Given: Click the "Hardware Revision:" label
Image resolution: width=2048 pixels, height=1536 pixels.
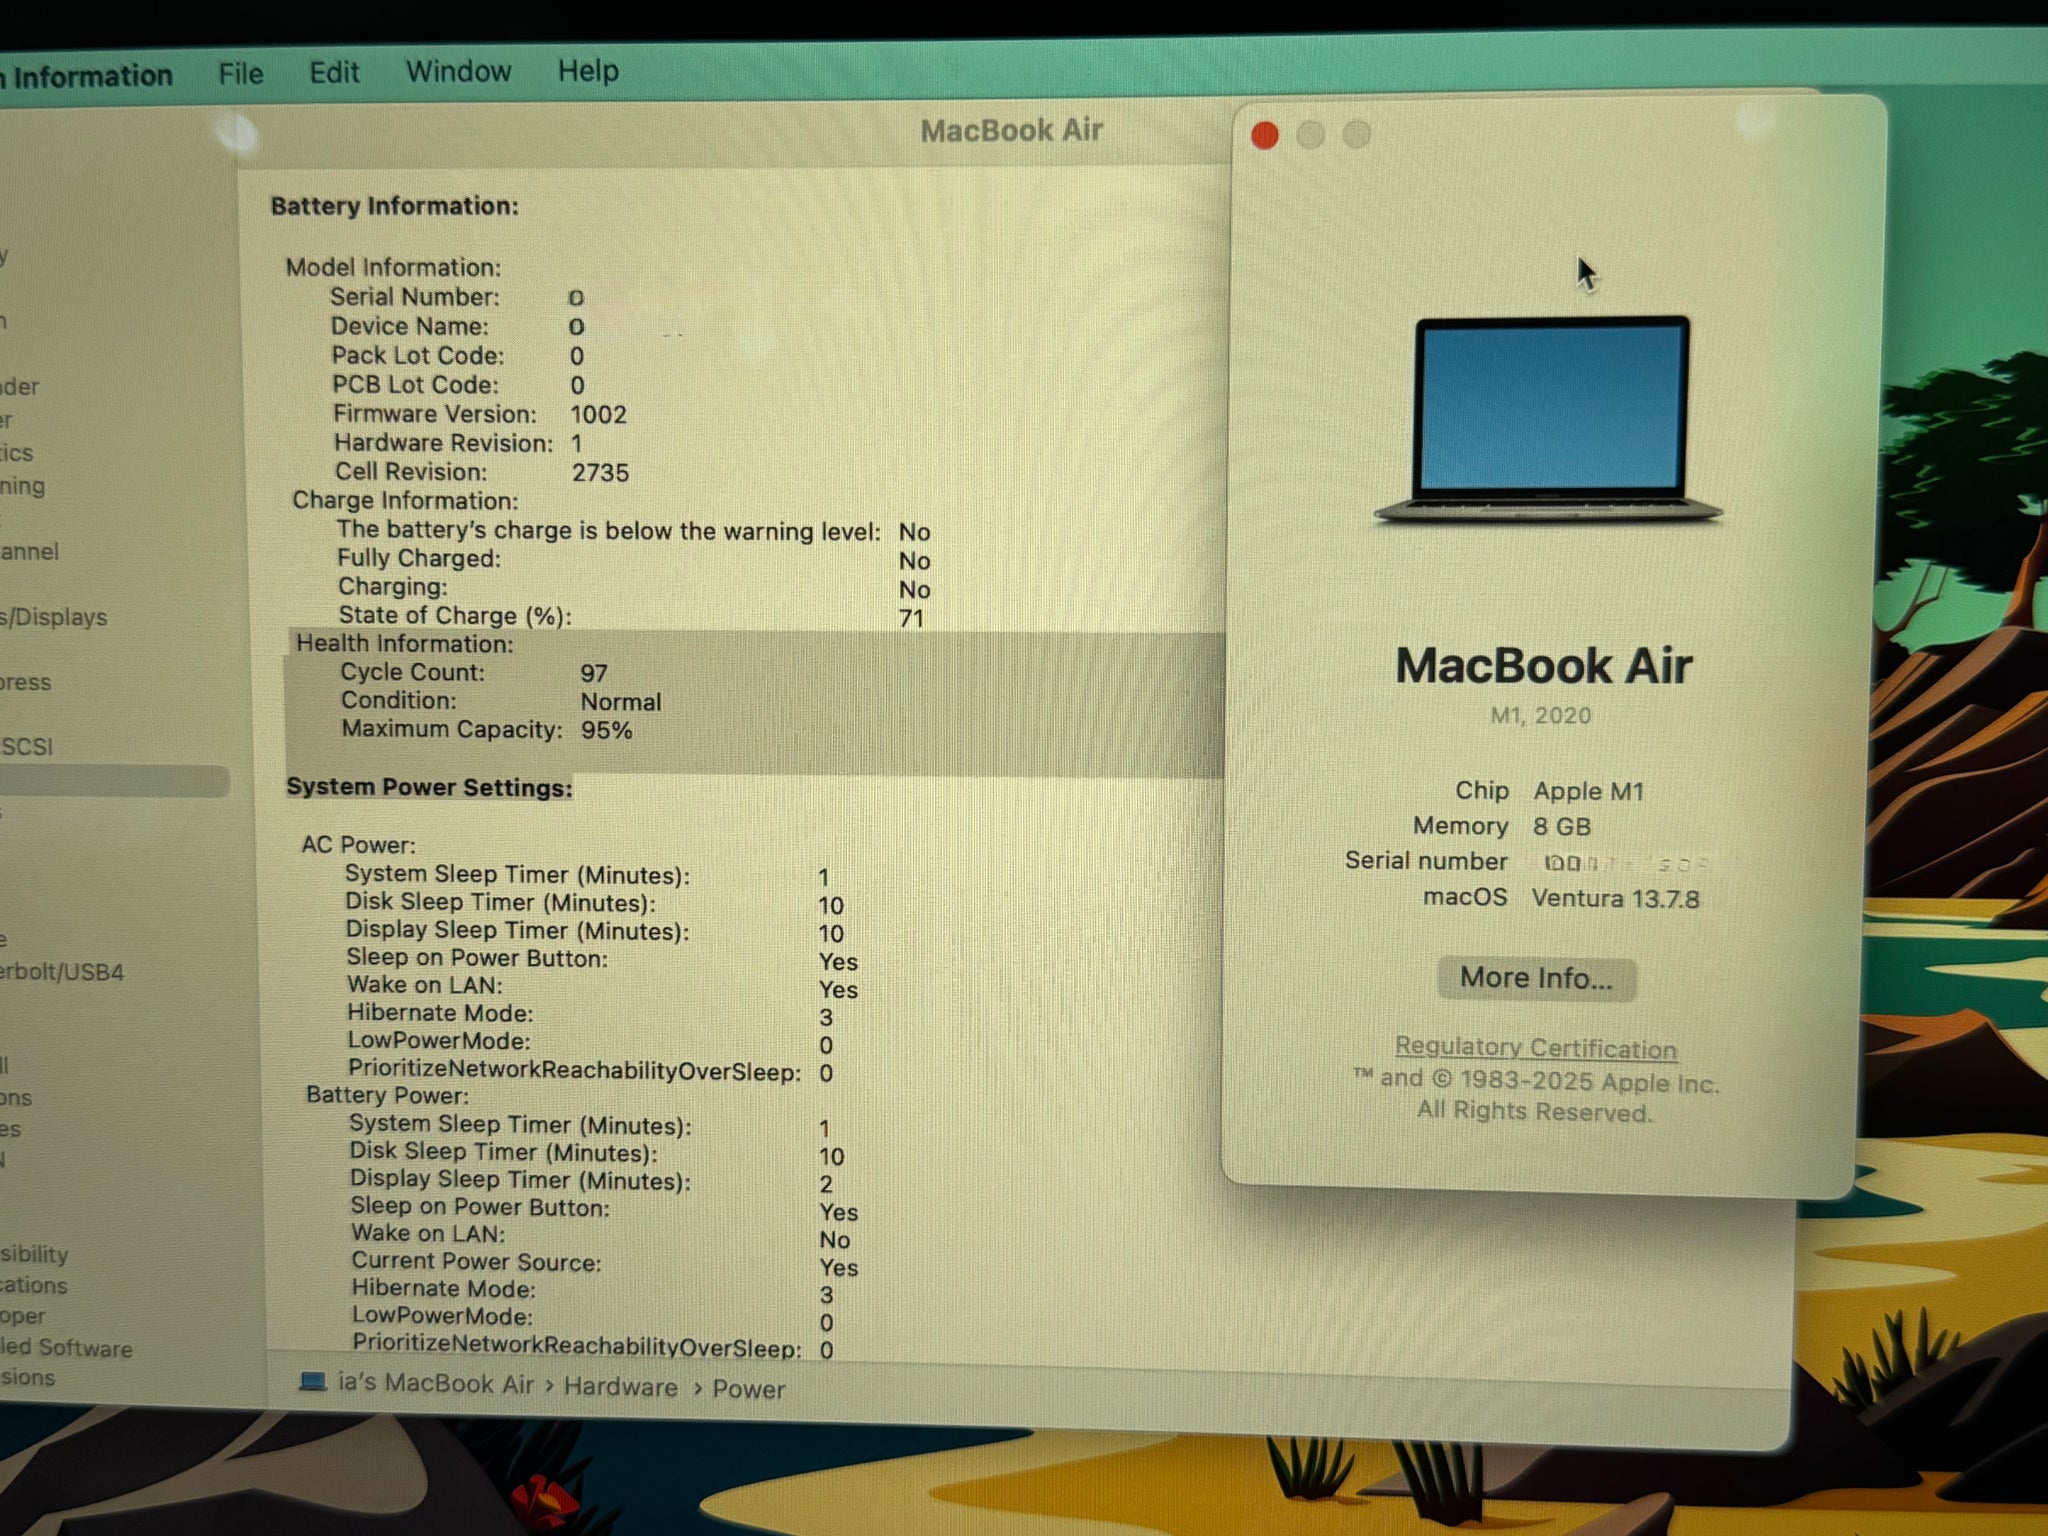Looking at the screenshot, I should coord(443,443).
